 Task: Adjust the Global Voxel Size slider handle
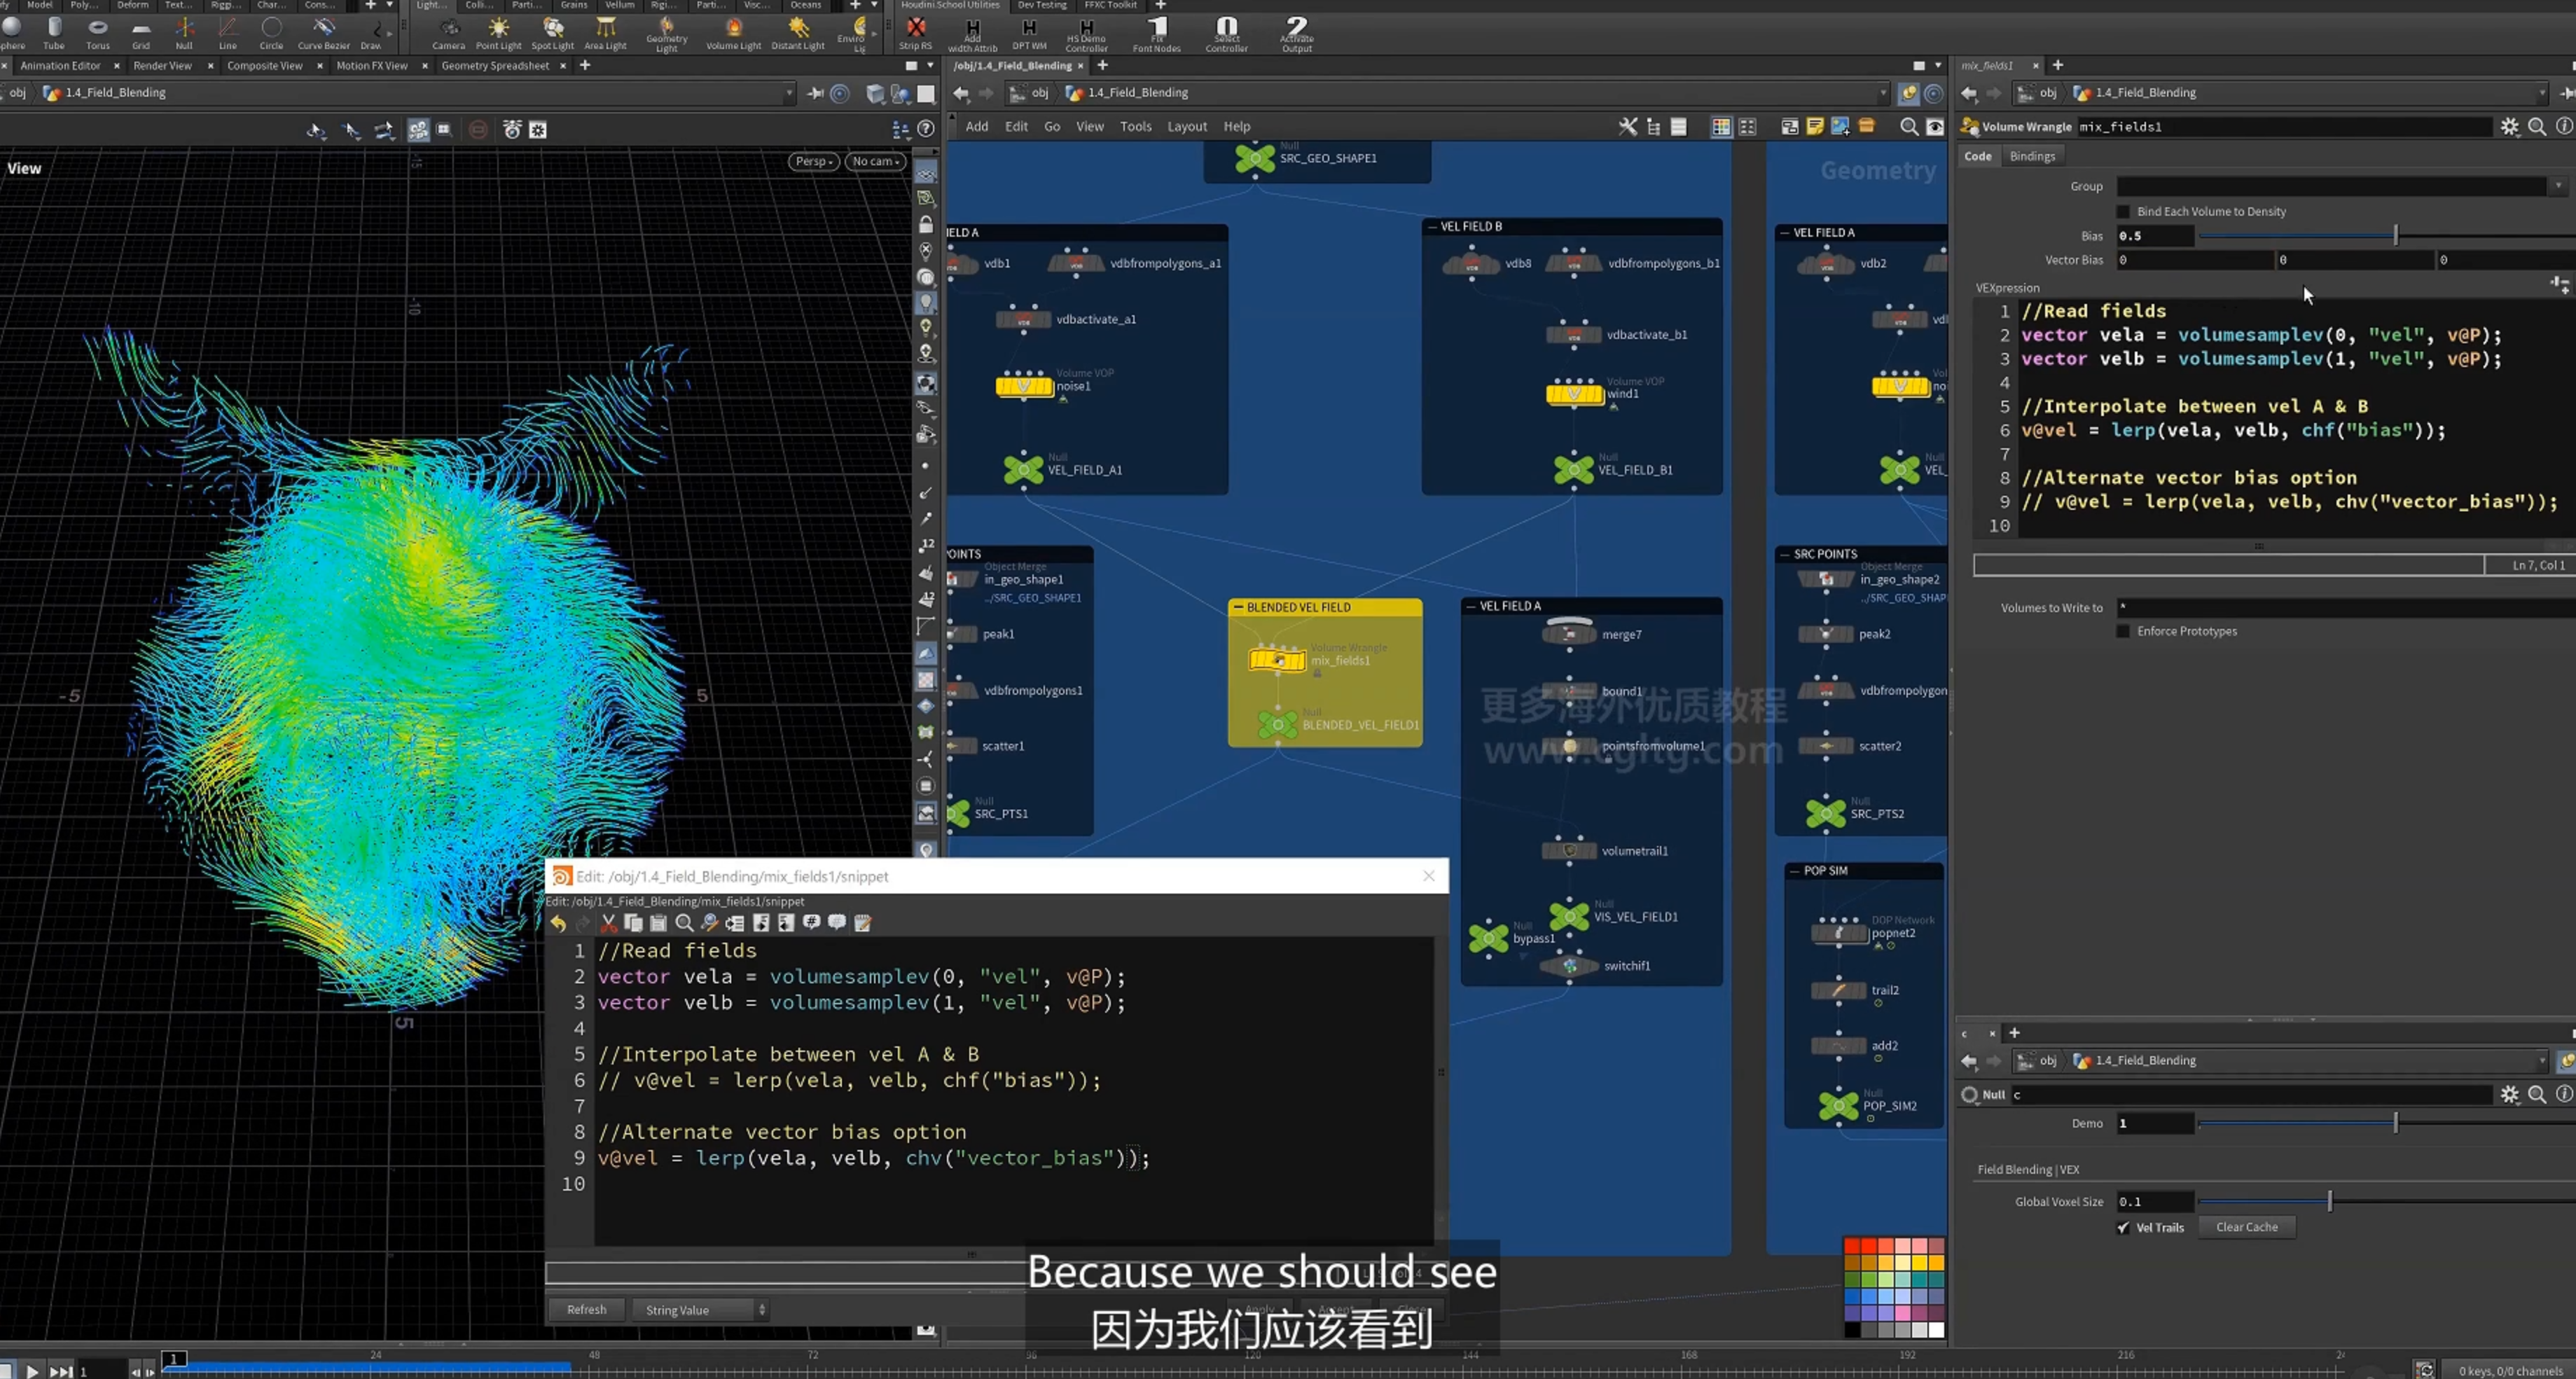2329,1201
